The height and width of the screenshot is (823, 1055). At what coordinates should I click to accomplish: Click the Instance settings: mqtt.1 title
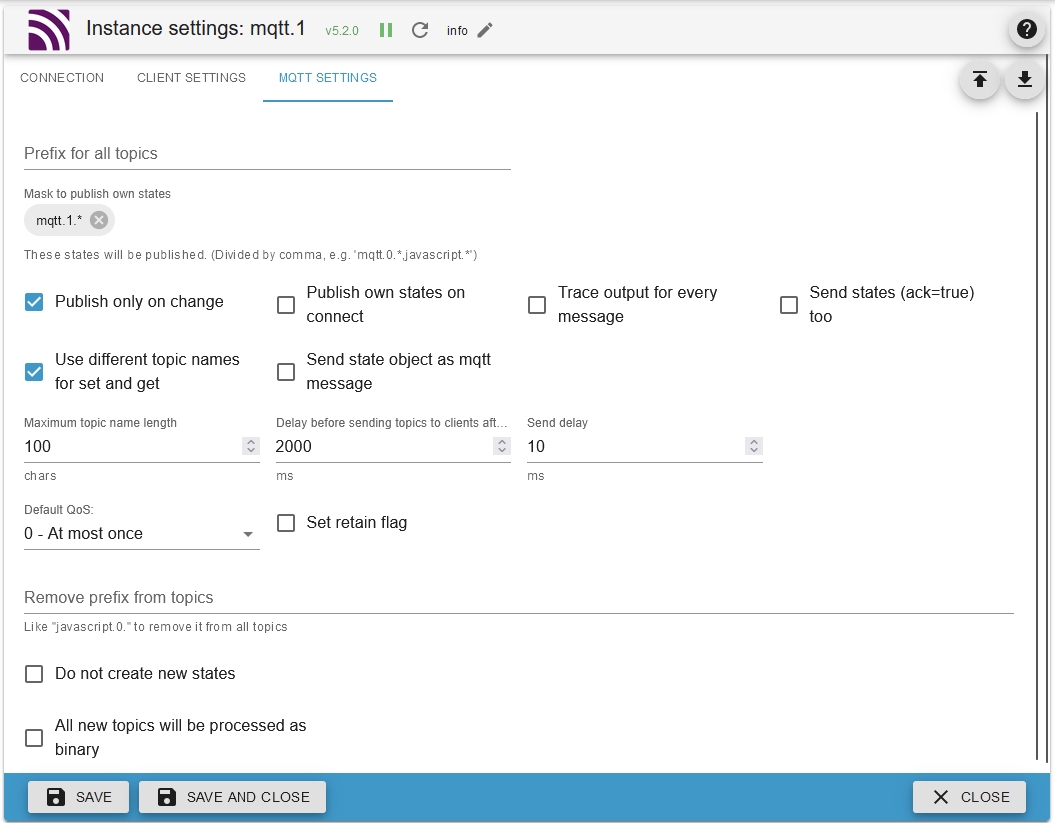196,28
